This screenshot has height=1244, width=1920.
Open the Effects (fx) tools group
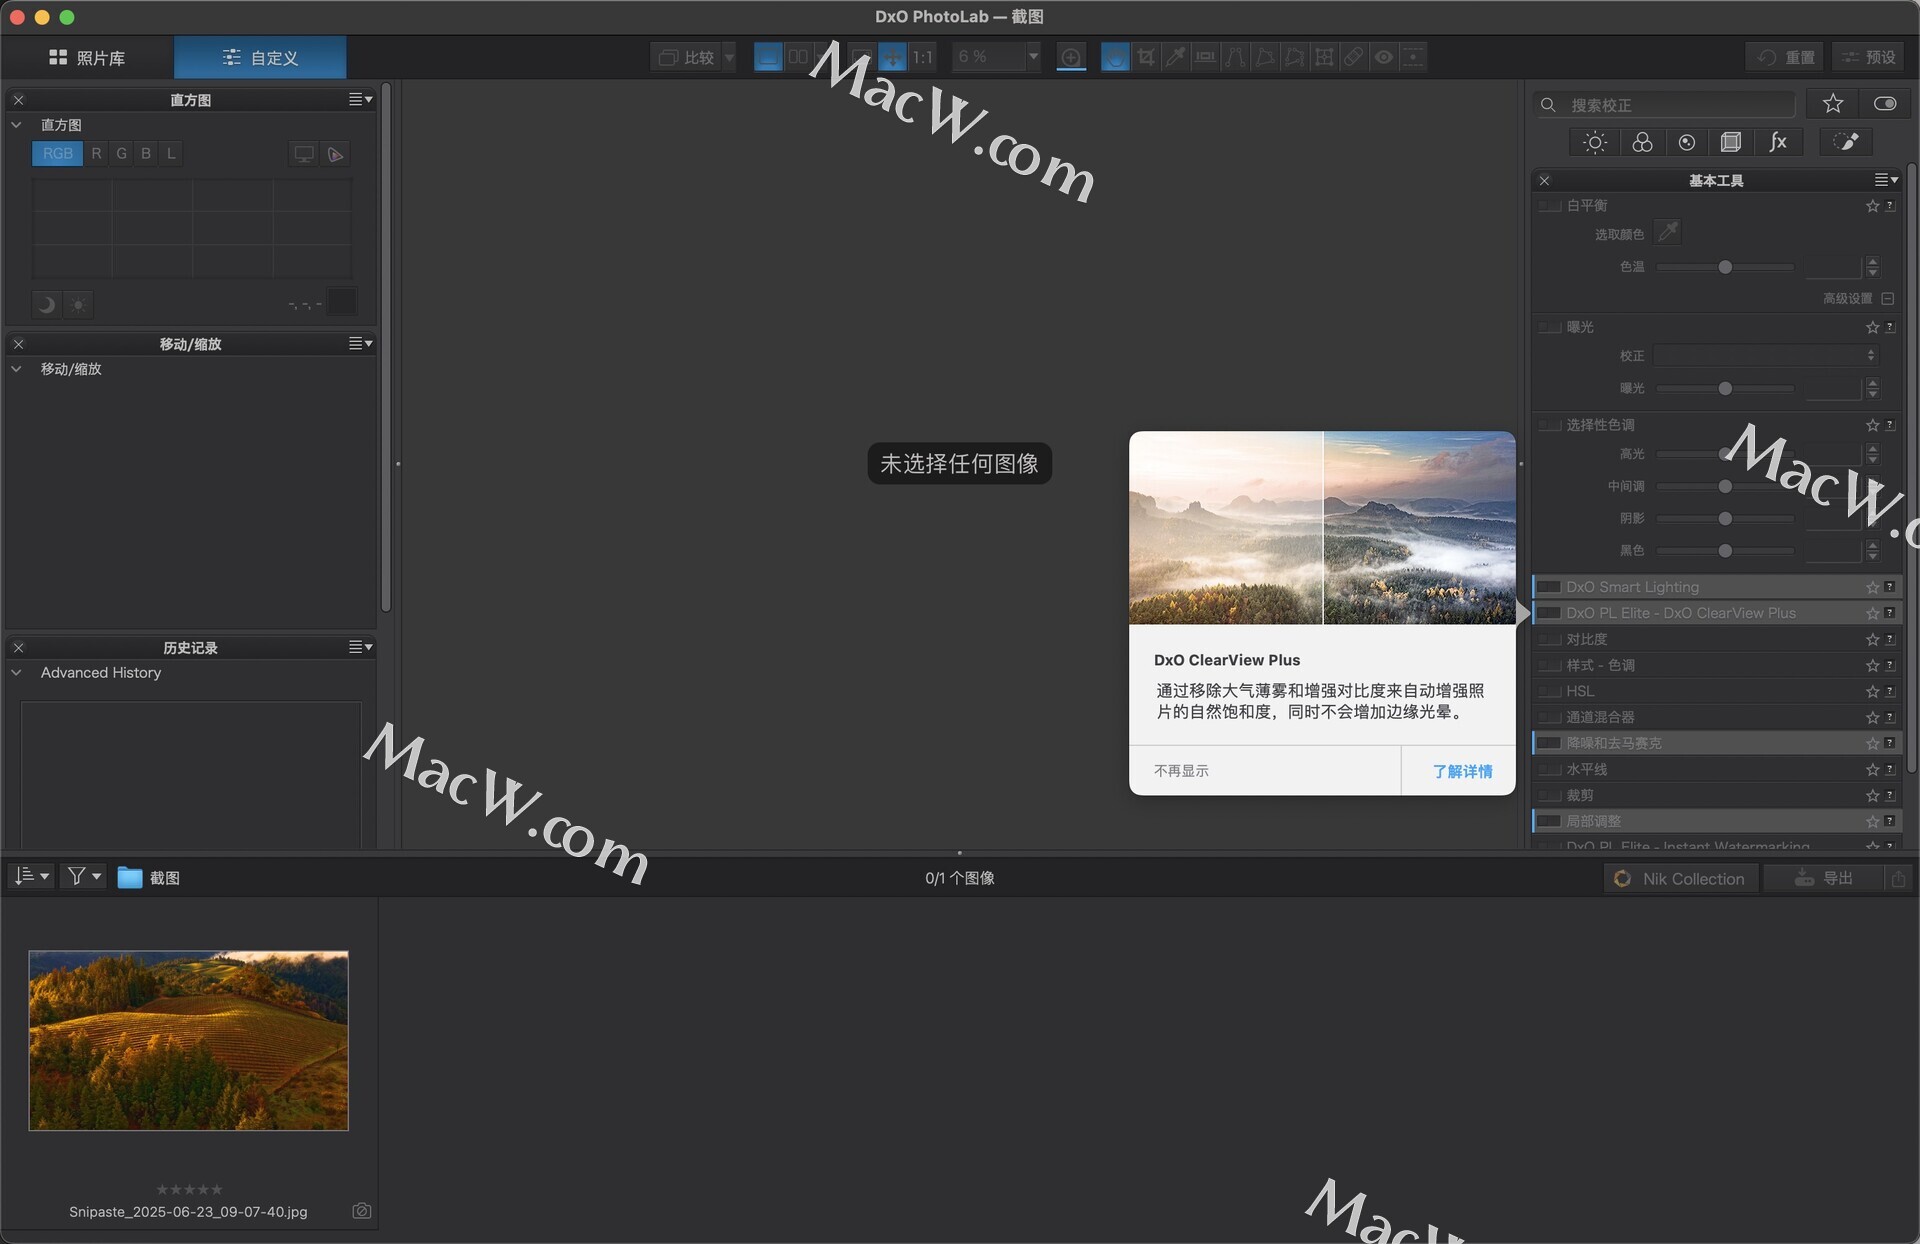1778,142
